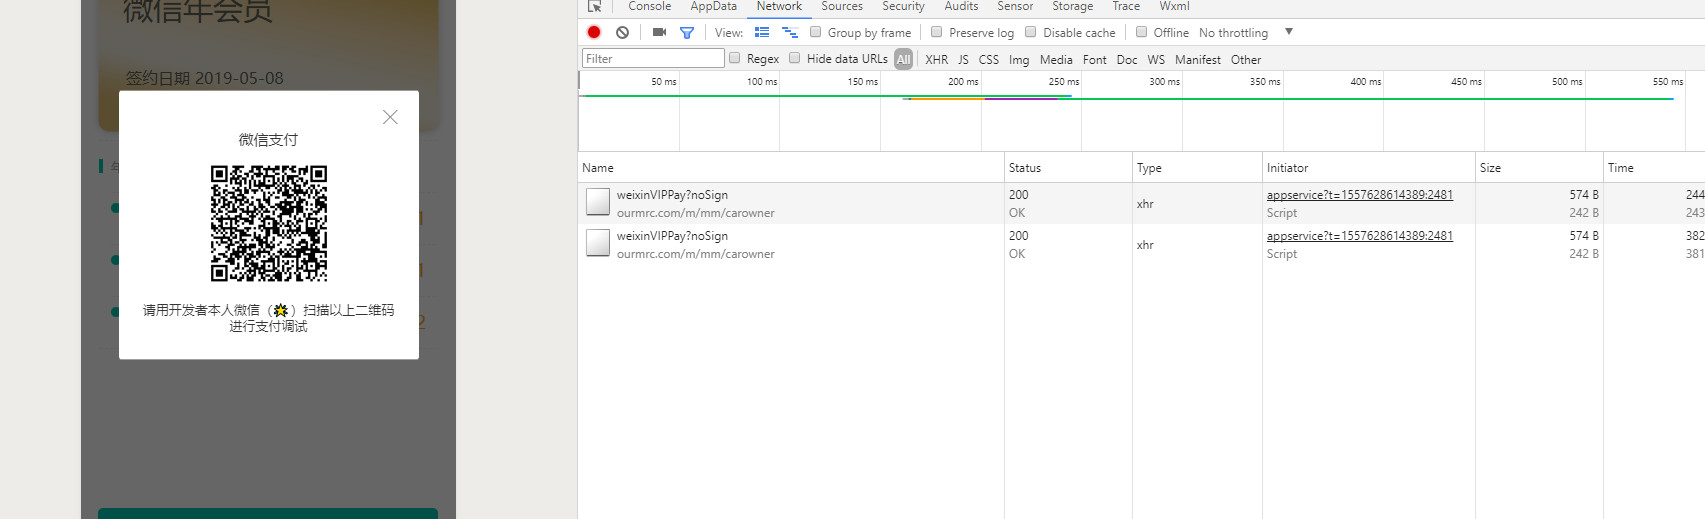Sort requests by the Type column header
This screenshot has width=1705, height=519.
coord(1197,167)
